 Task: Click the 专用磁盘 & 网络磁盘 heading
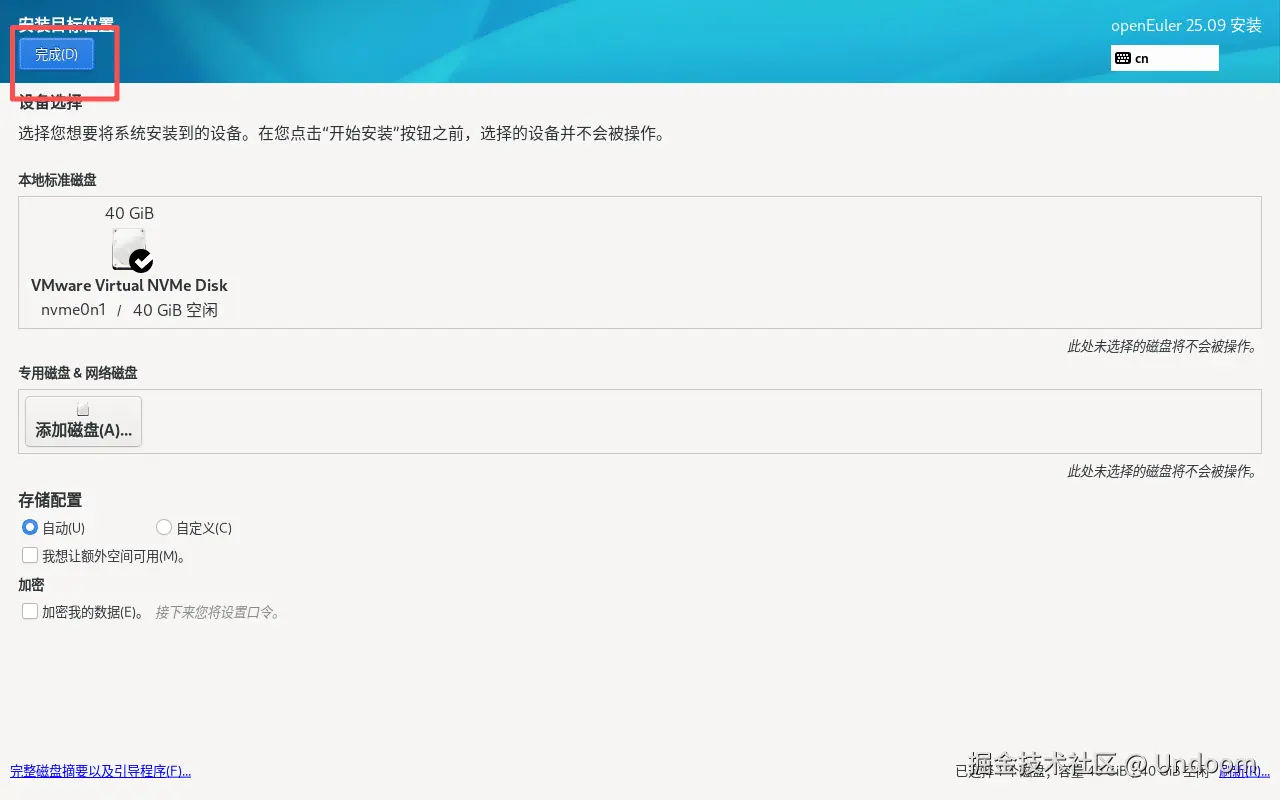tap(78, 373)
